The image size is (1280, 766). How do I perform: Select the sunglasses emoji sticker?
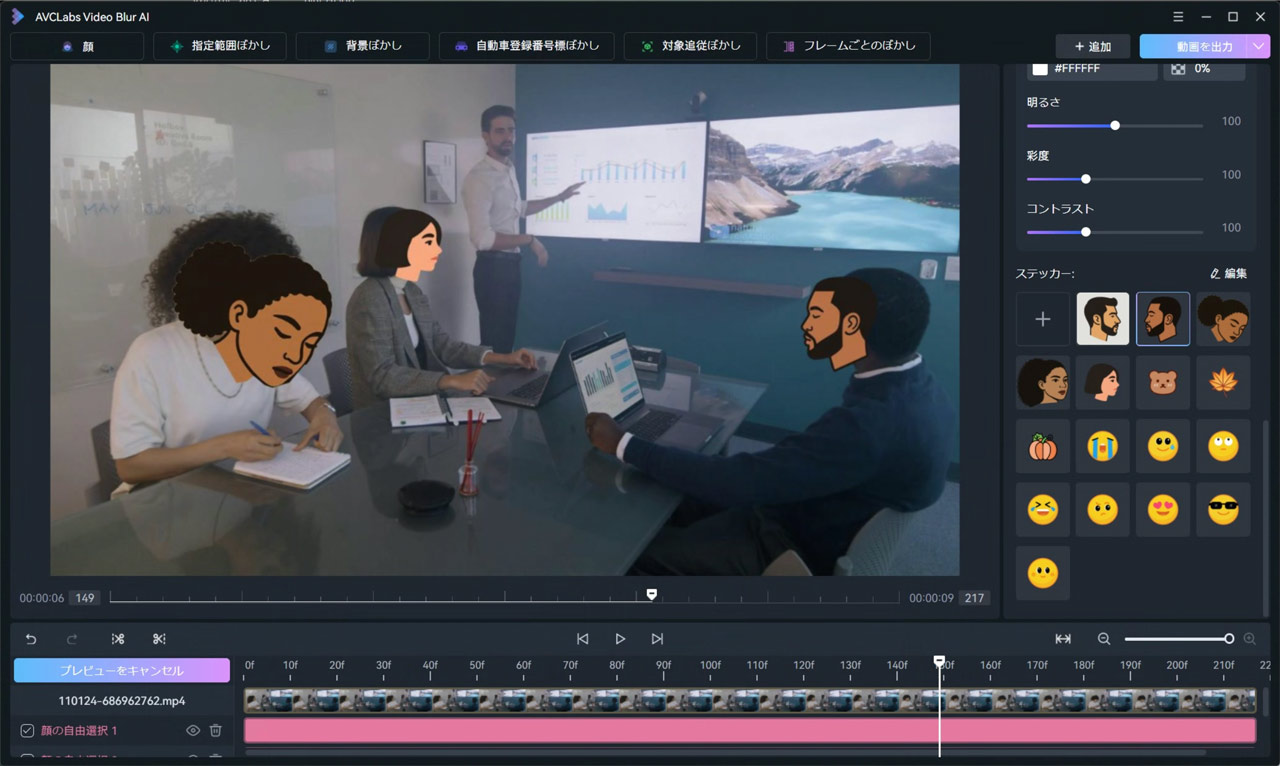tap(1223, 510)
